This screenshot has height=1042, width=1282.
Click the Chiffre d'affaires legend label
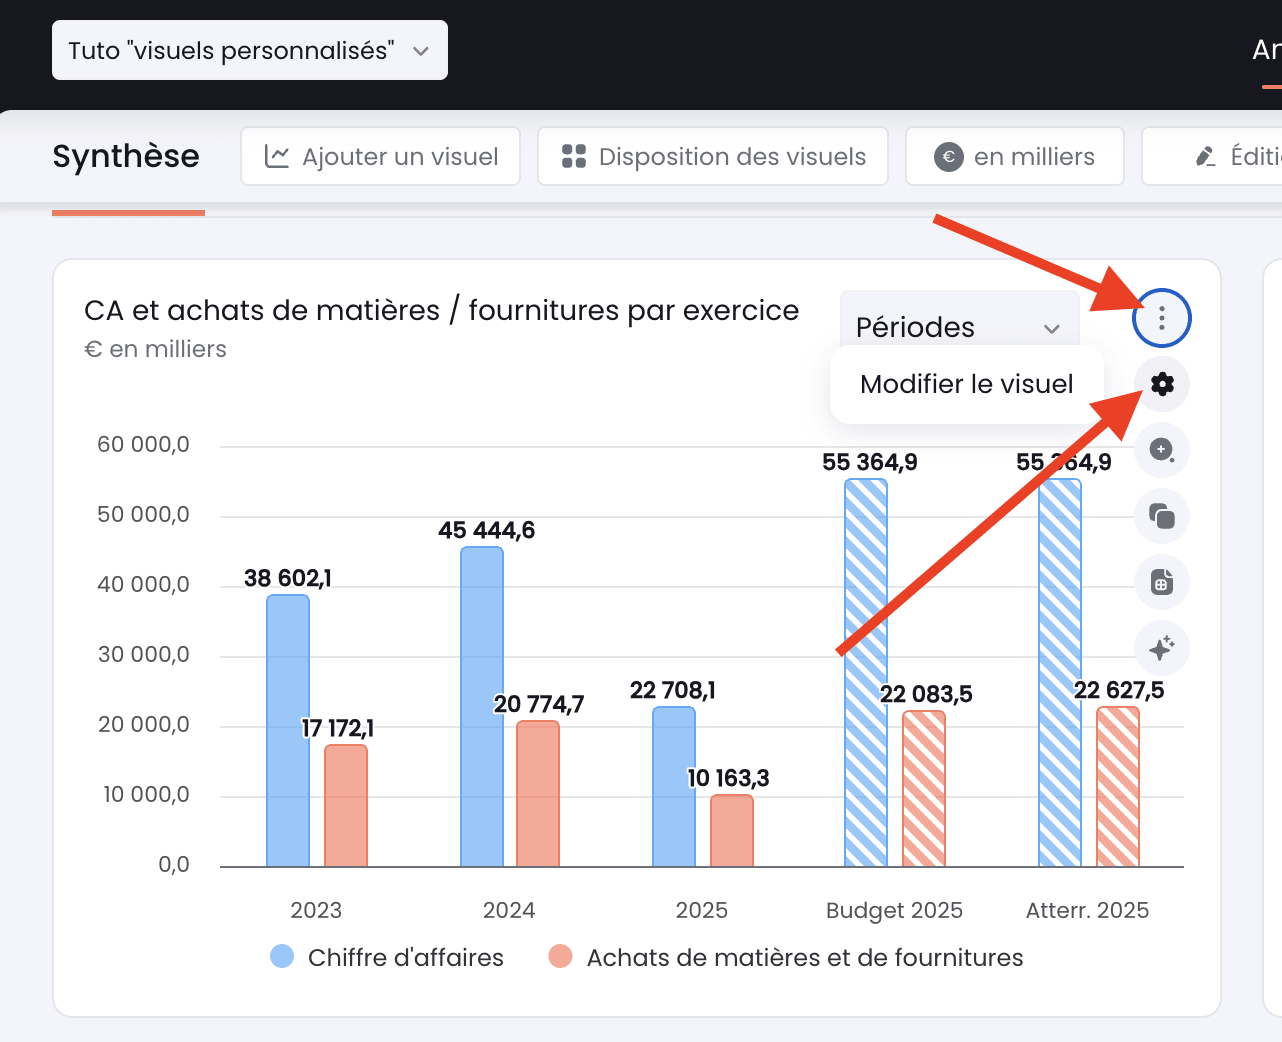pyautogui.click(x=406, y=958)
